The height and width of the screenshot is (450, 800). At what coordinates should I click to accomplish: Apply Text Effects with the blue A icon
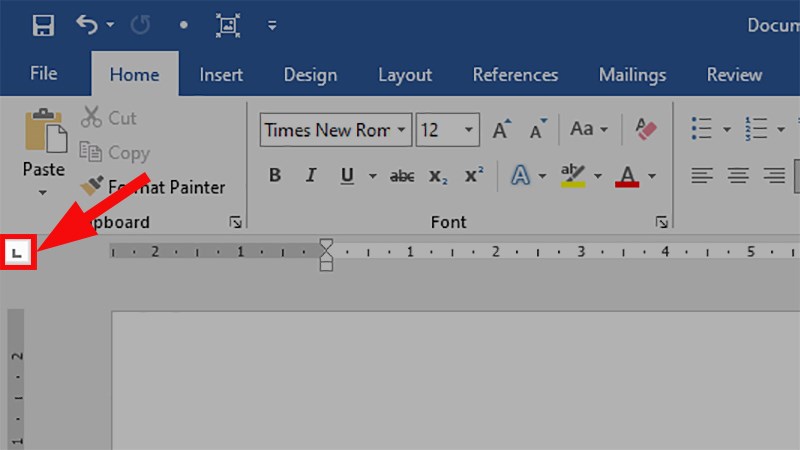520,176
